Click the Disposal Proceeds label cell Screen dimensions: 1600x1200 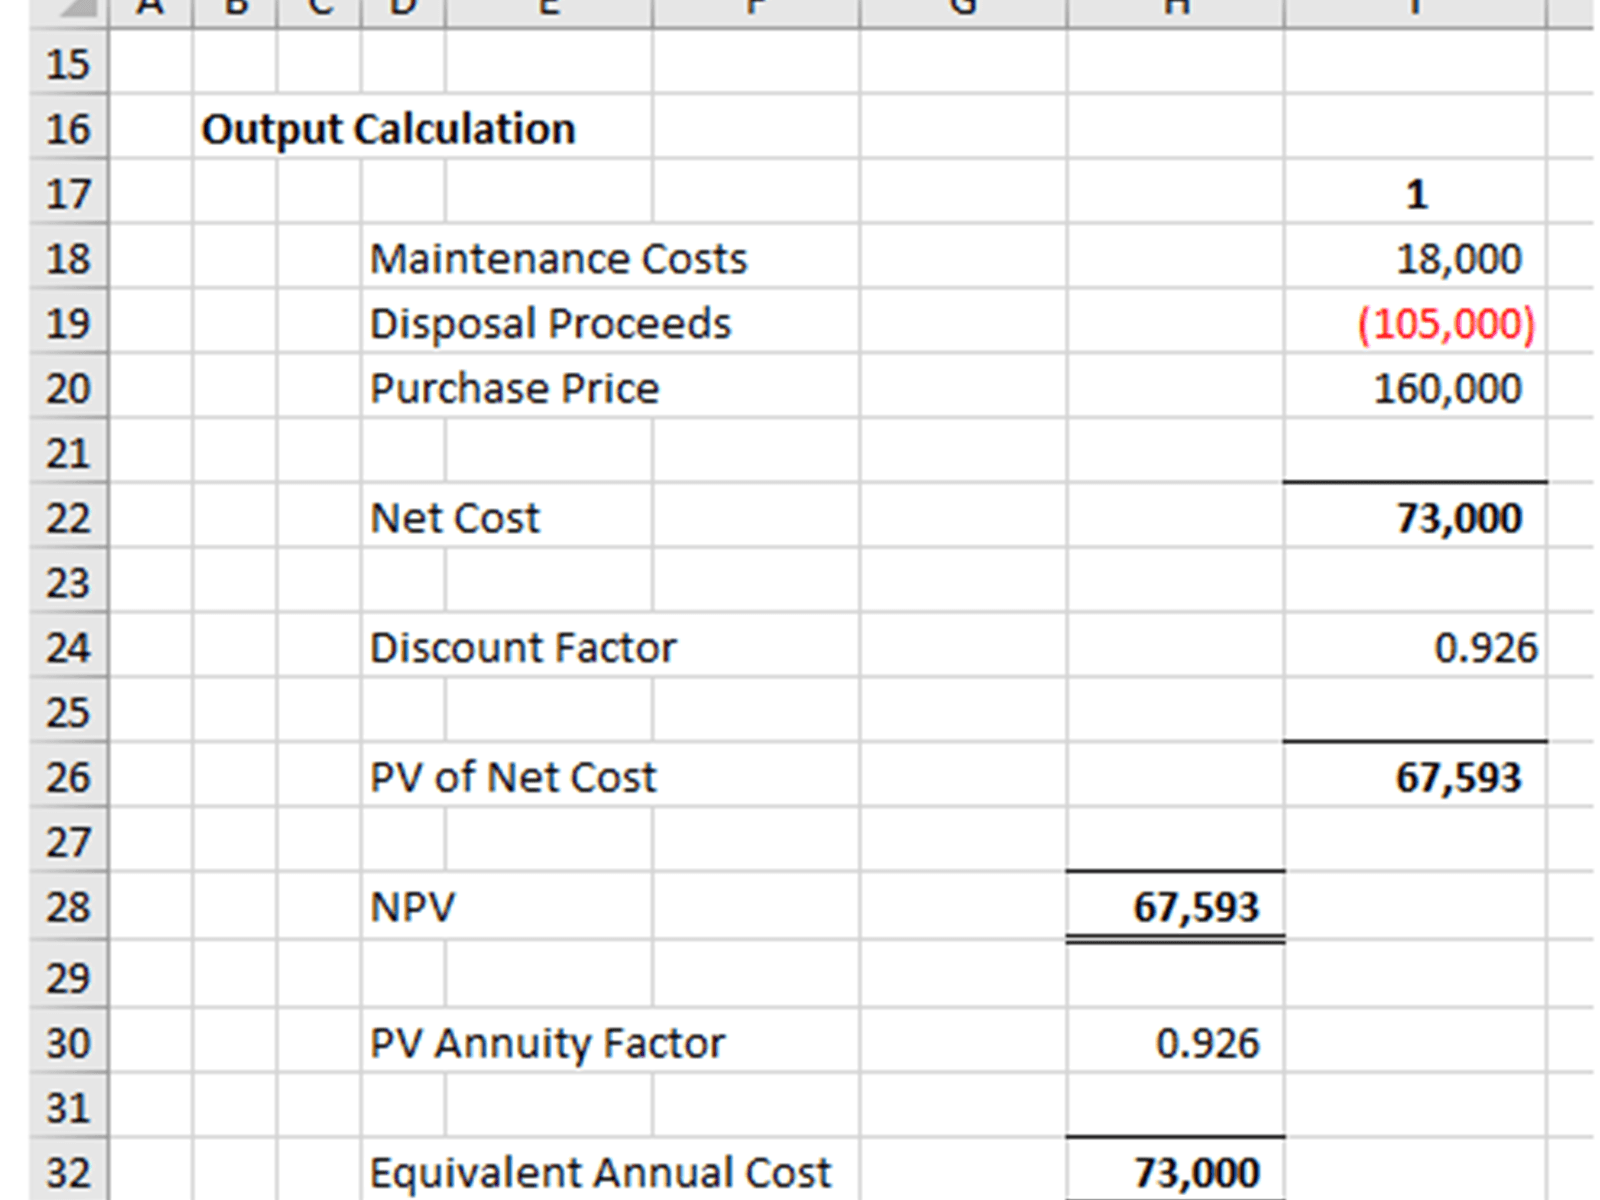click(x=550, y=324)
